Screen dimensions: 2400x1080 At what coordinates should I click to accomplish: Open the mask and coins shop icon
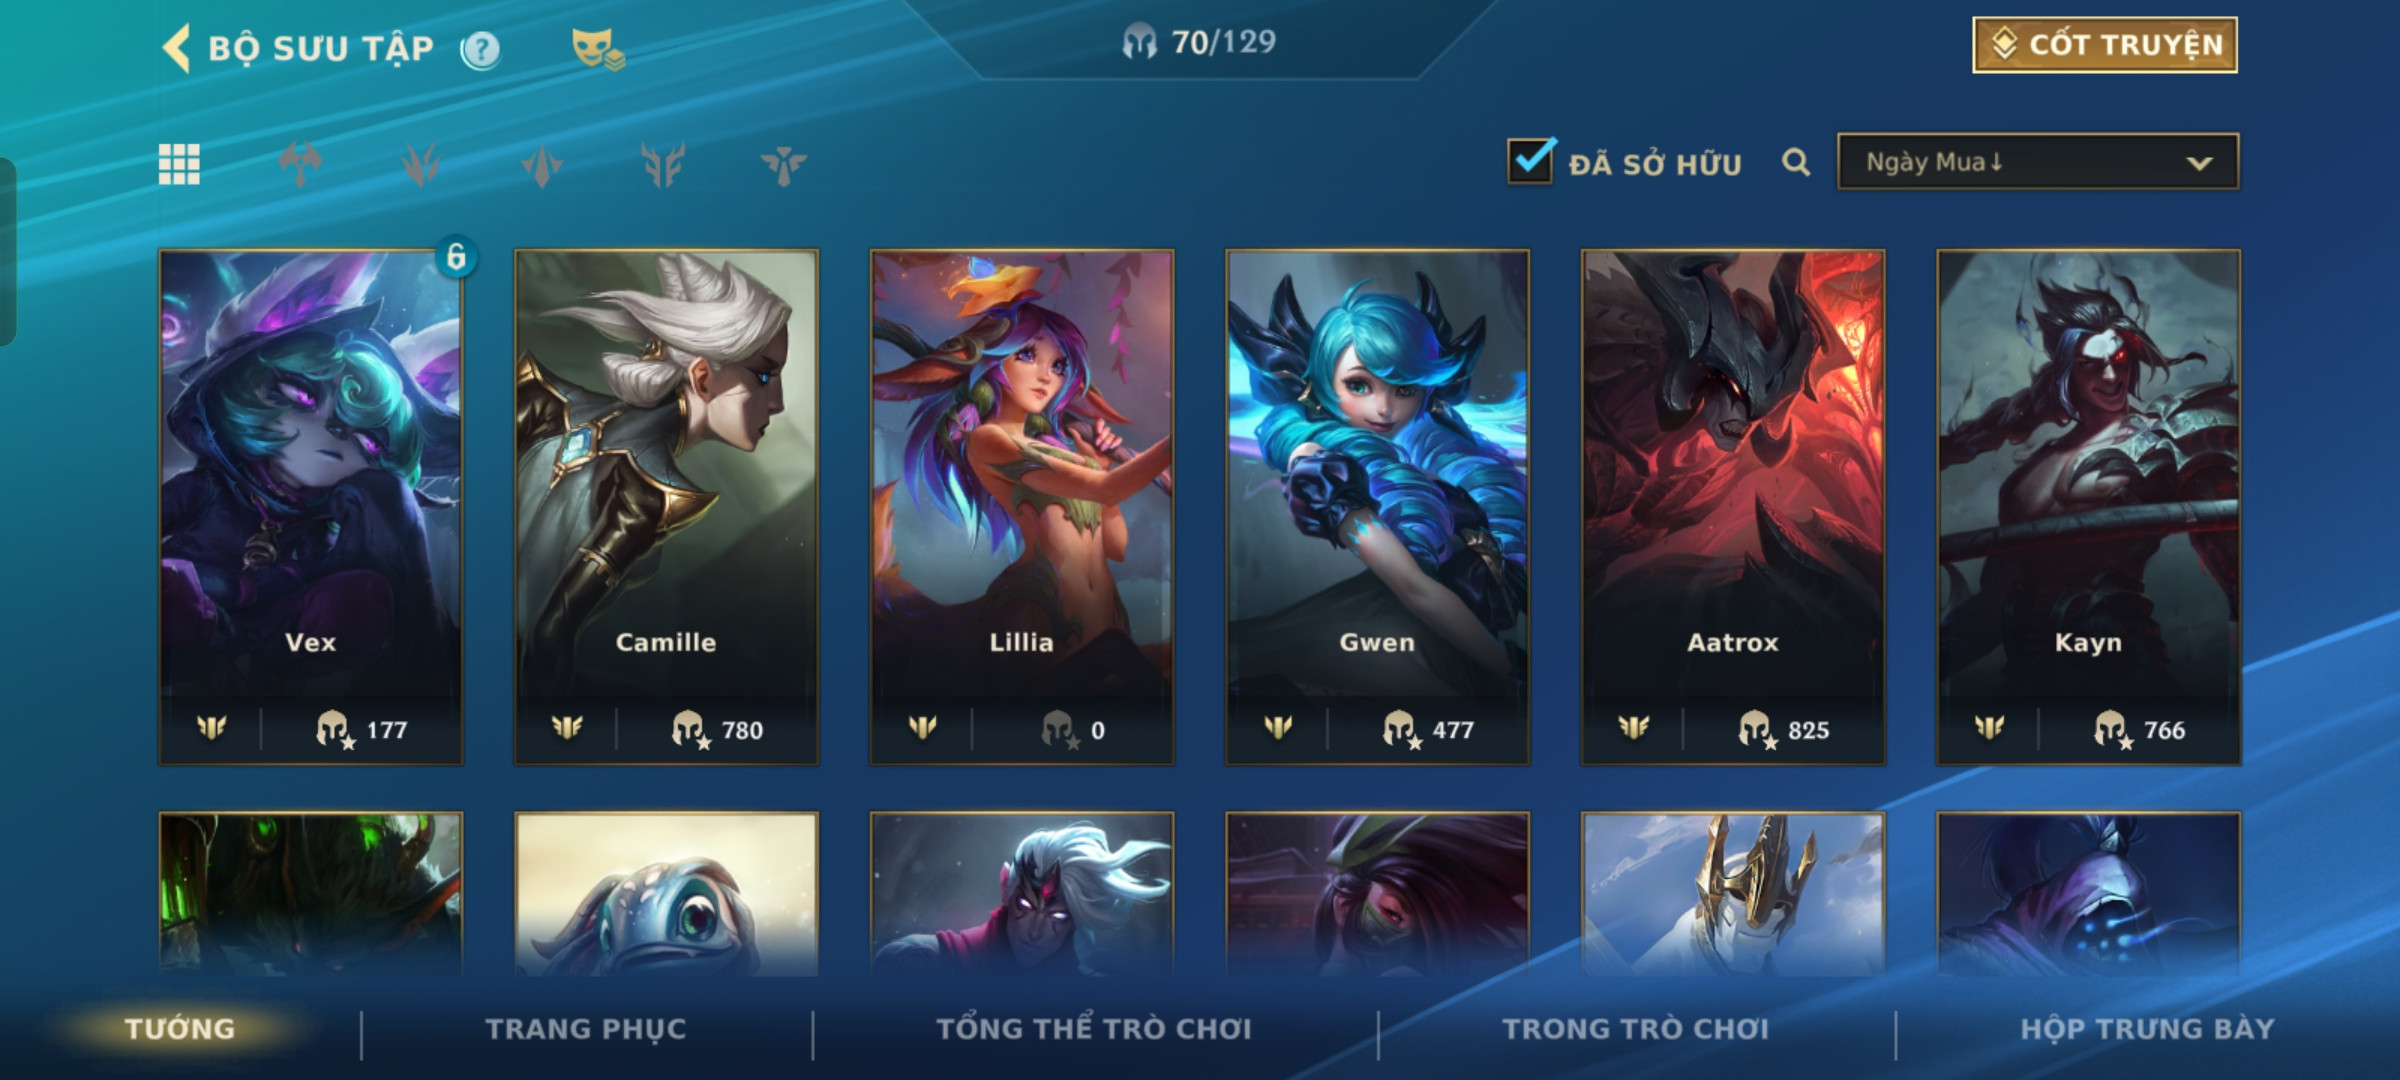point(597,48)
